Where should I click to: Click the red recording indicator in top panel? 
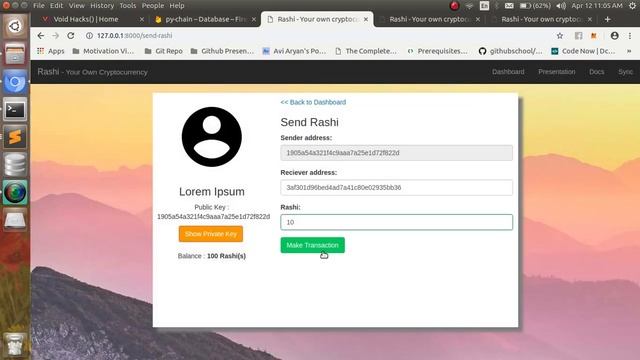pos(454,6)
